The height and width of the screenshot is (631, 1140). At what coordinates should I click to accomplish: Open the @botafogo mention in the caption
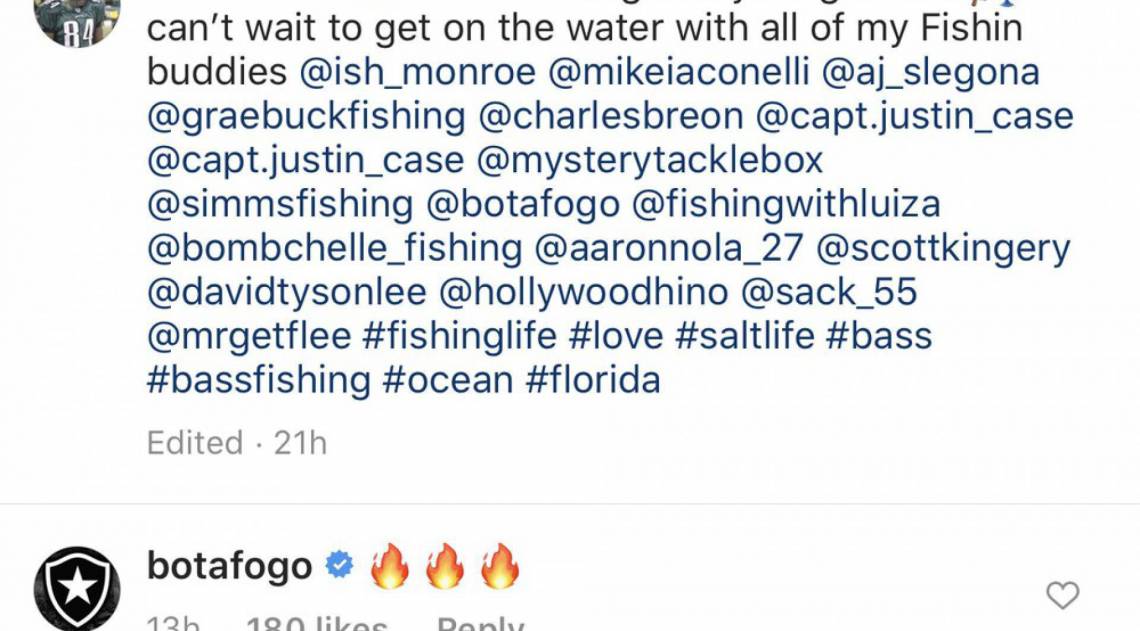point(523,204)
